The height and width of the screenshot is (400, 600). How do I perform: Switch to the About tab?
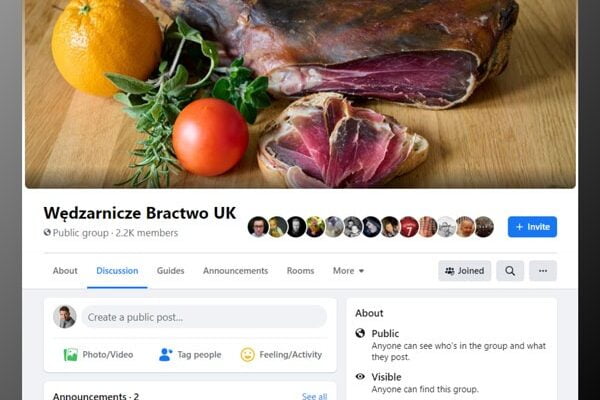point(65,271)
